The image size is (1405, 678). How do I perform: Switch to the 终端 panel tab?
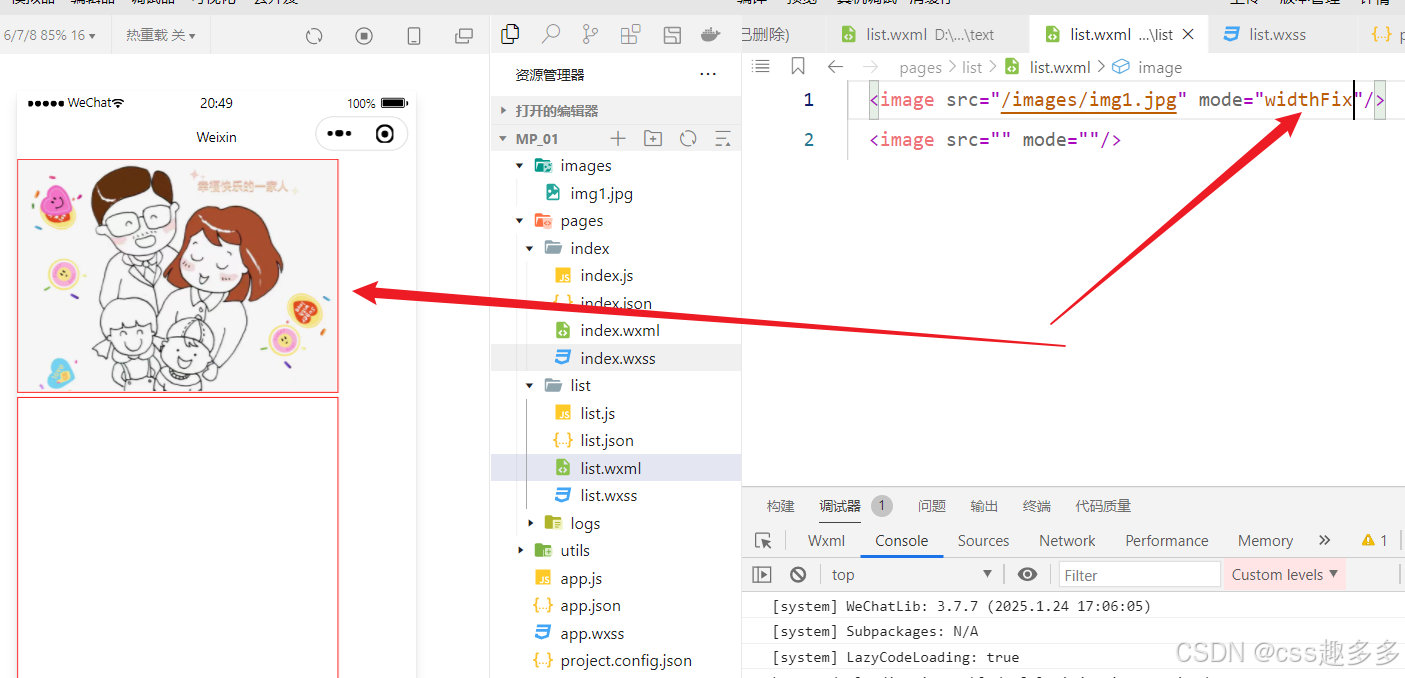pyautogui.click(x=1037, y=506)
